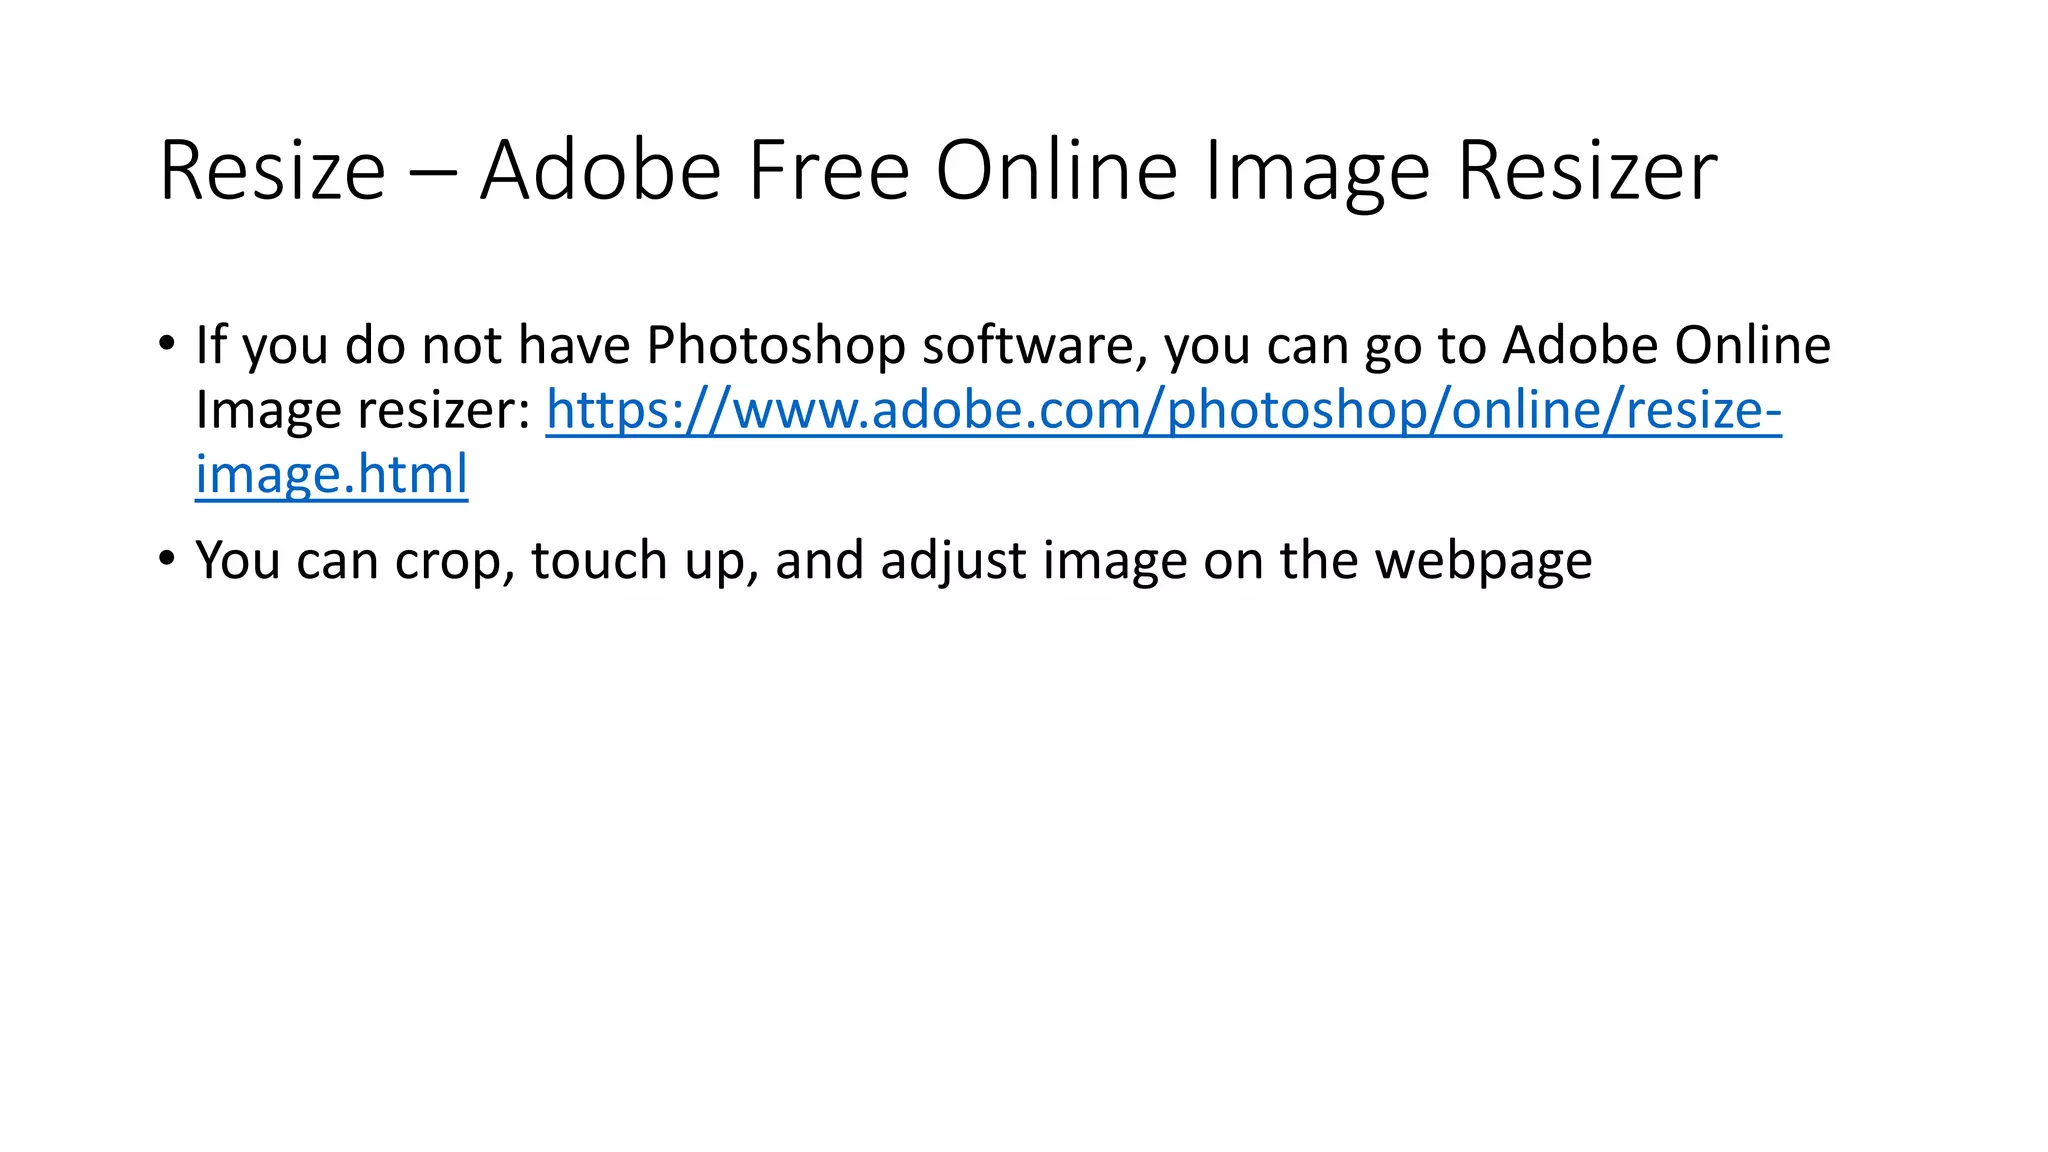2048x1152 pixels.
Task: Click the word 'crop' in second bullet
Action: 455,562
